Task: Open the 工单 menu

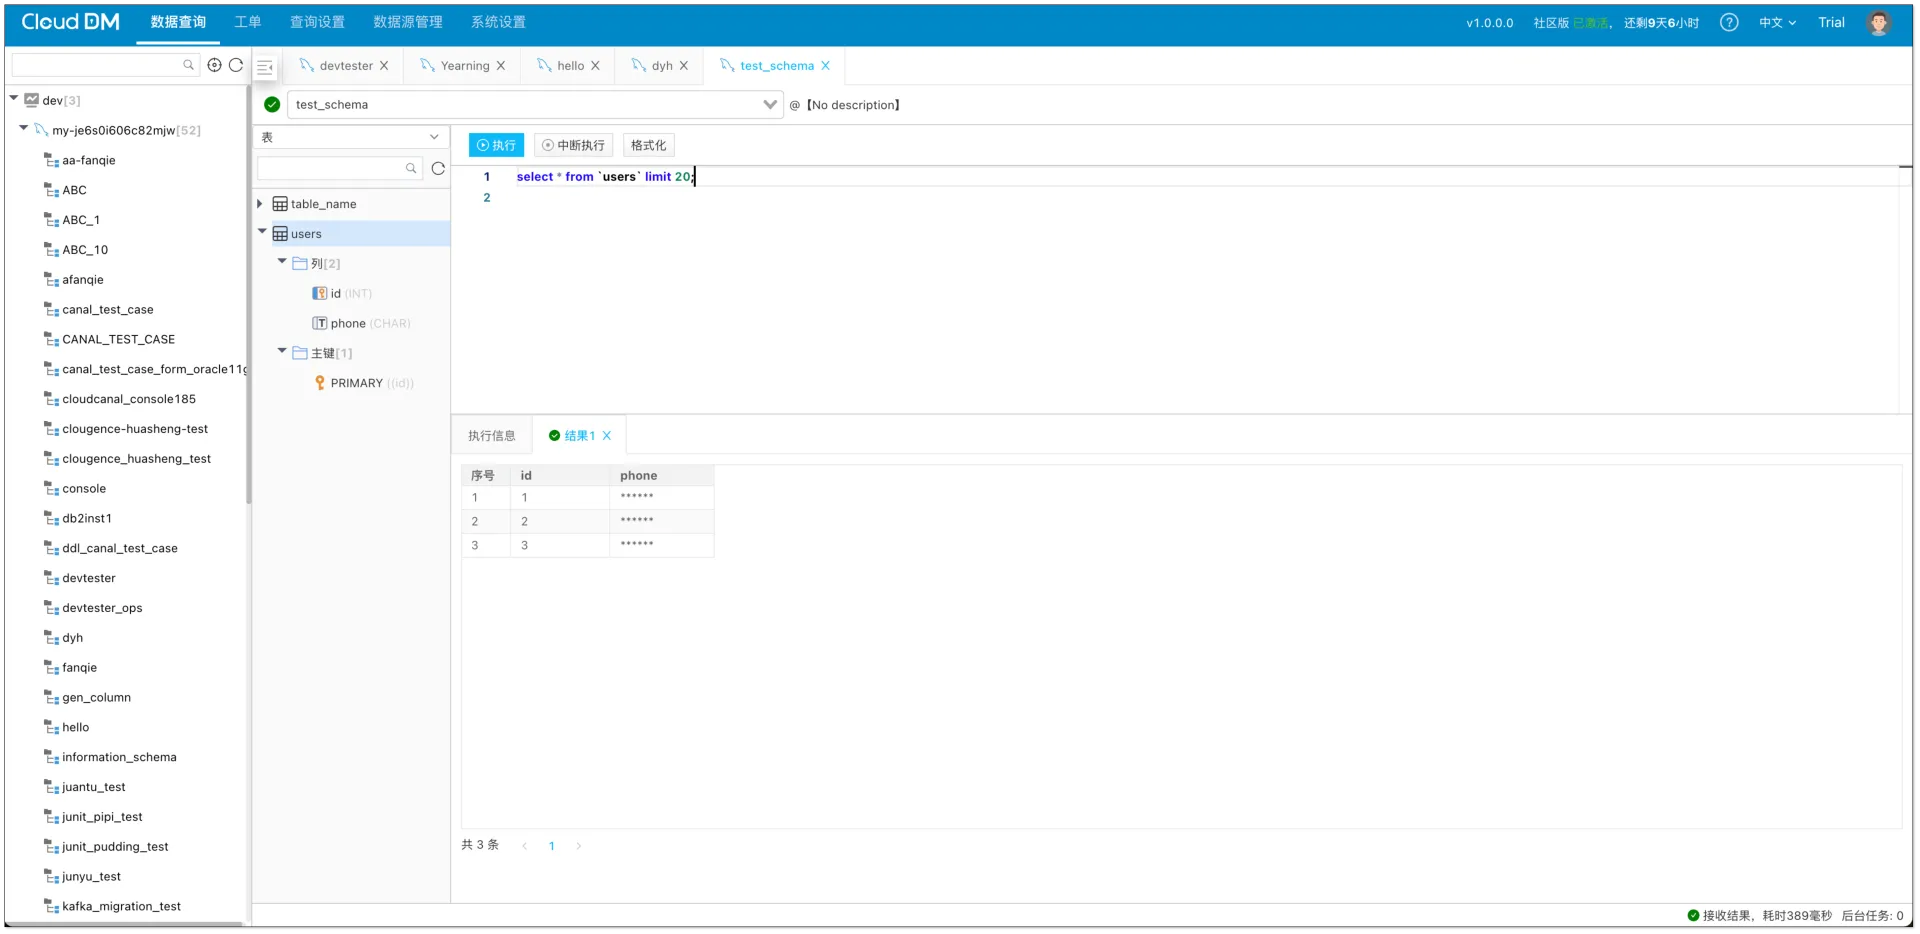Action: click(248, 22)
